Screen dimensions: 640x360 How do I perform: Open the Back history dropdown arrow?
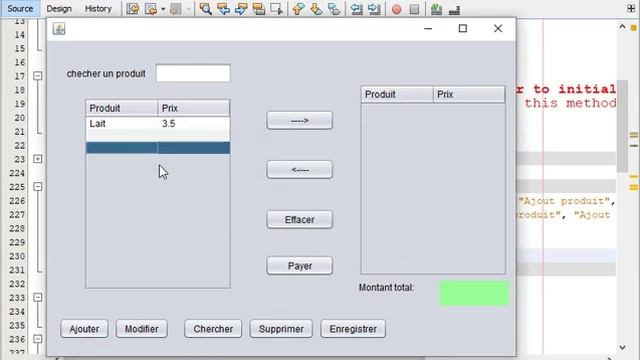pyautogui.click(x=163, y=9)
